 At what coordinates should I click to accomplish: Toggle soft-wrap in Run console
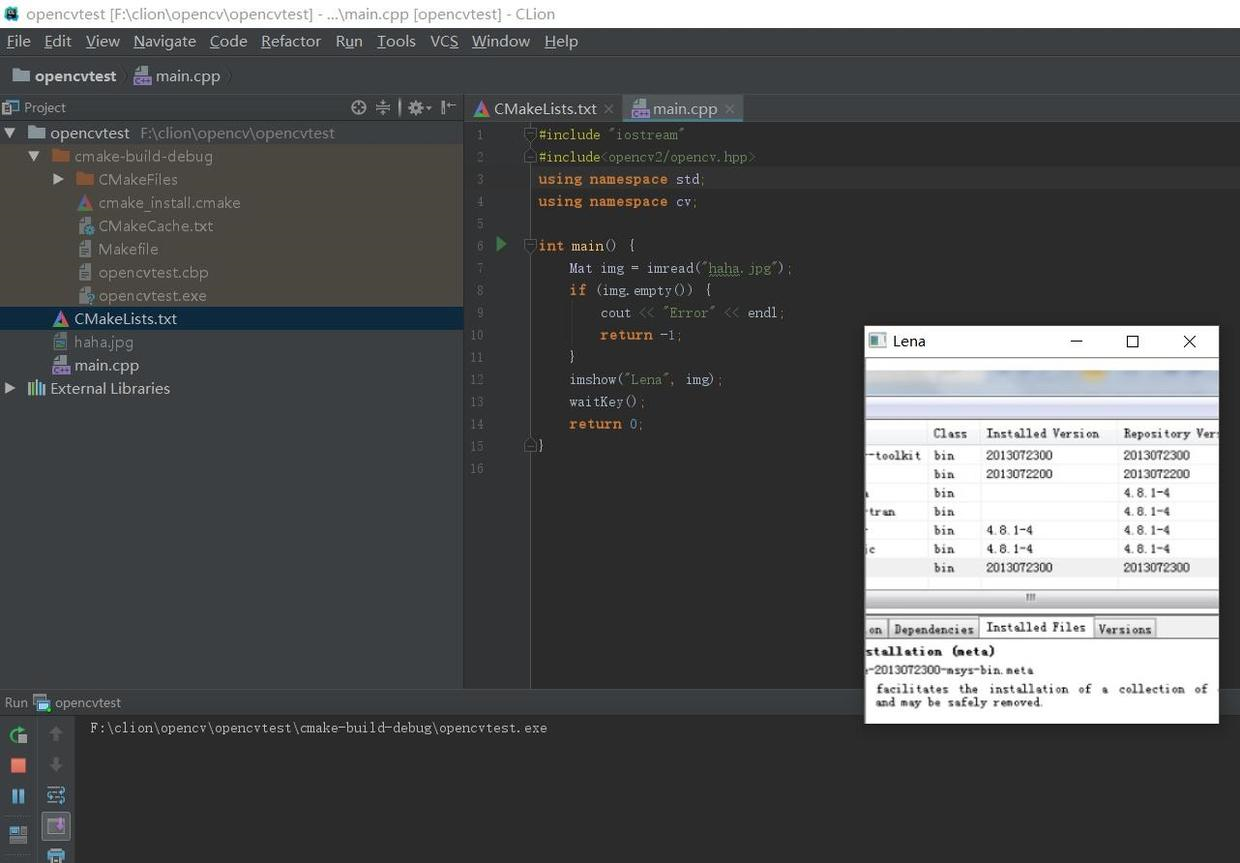[56, 795]
